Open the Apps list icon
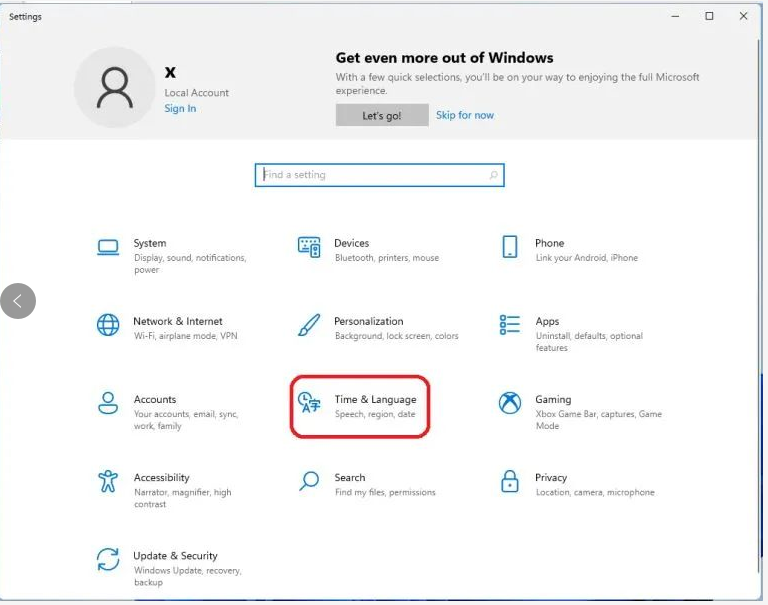The image size is (768, 605). 510,325
